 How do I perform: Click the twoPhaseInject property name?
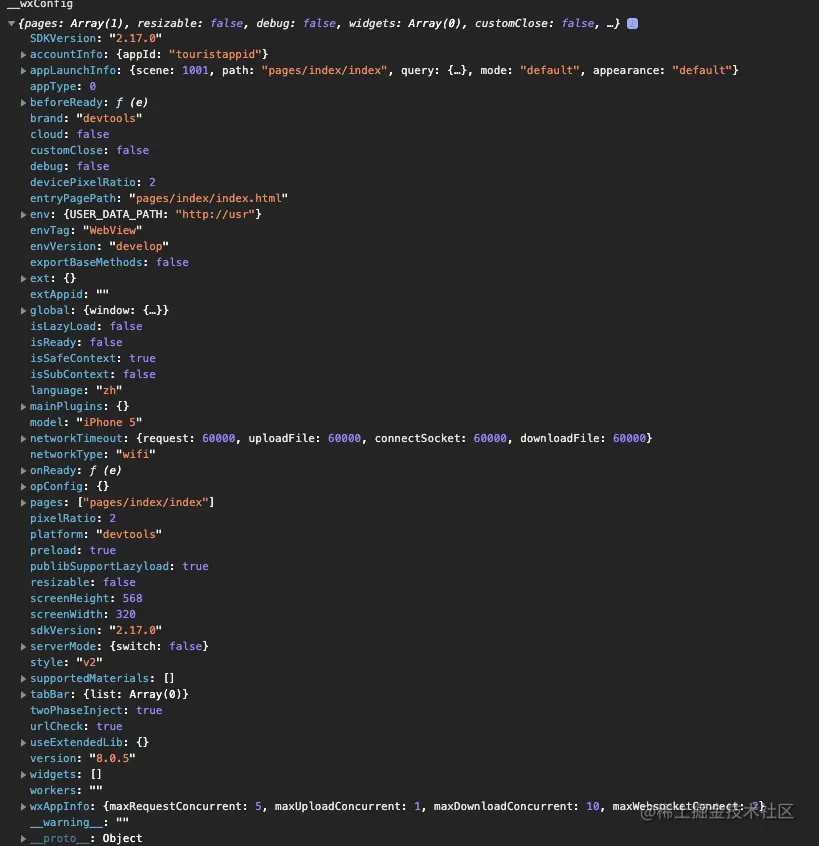(x=79, y=710)
